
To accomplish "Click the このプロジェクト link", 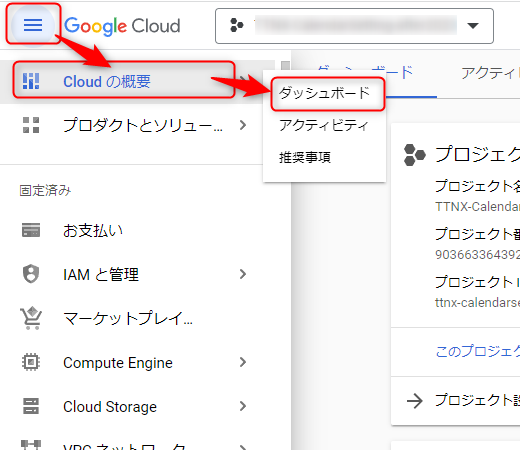I will click(x=478, y=351).
